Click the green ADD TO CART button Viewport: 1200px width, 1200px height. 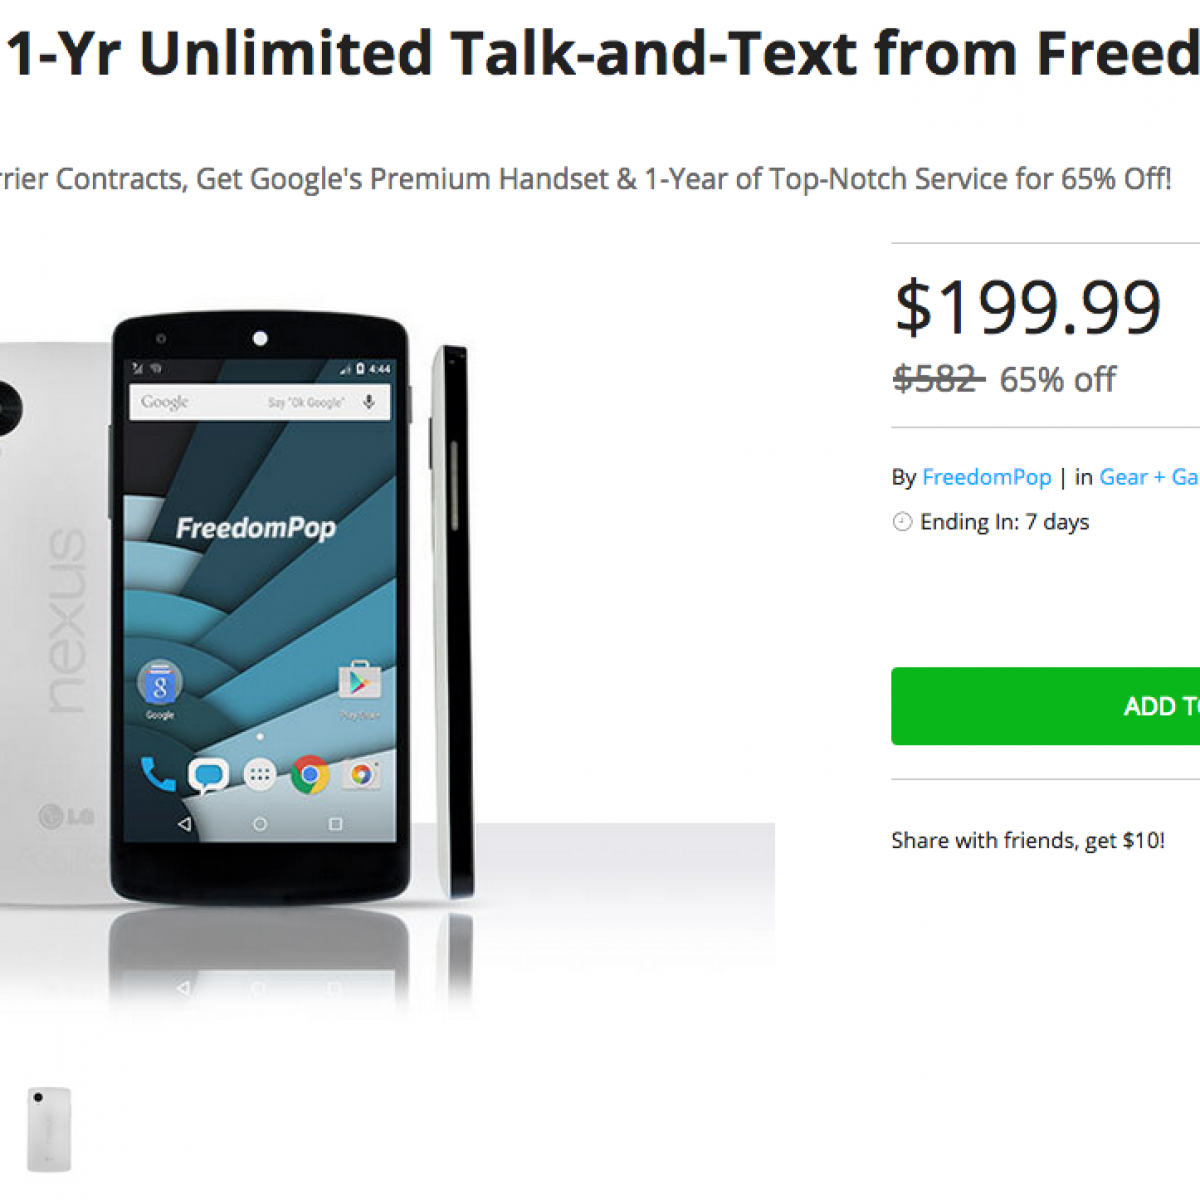pyautogui.click(x=1046, y=706)
